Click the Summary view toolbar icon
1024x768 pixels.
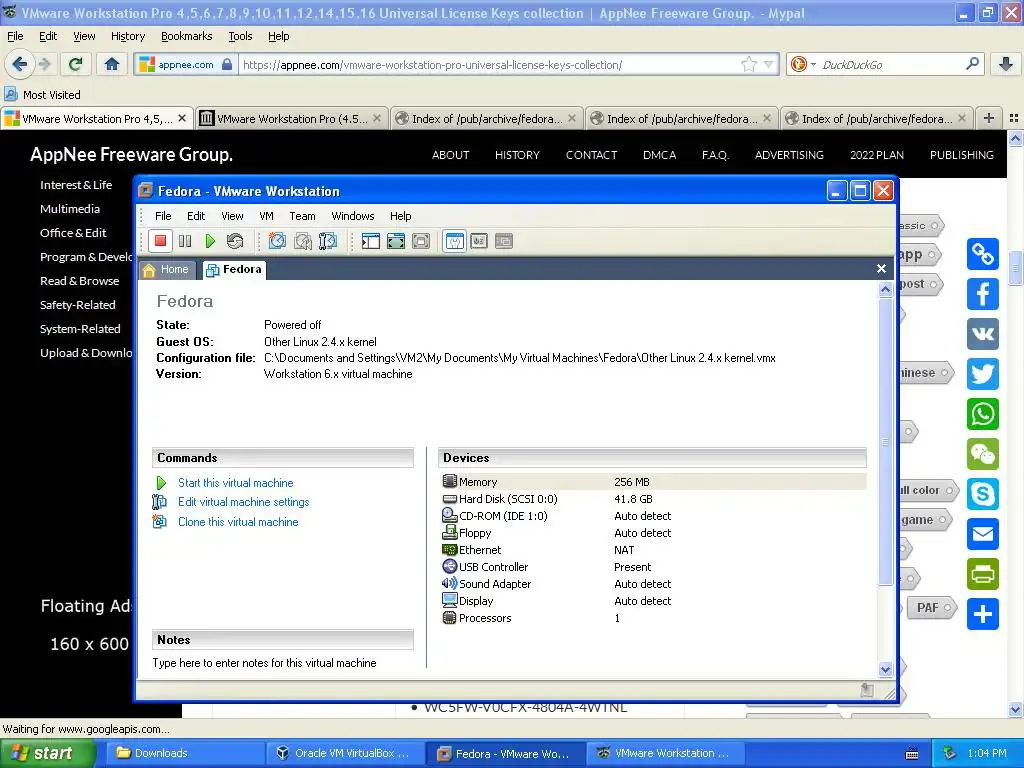pos(455,241)
